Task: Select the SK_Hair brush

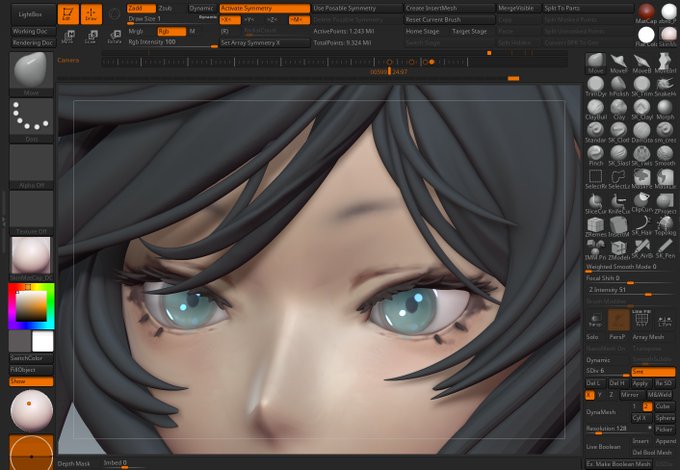Action: (x=642, y=227)
